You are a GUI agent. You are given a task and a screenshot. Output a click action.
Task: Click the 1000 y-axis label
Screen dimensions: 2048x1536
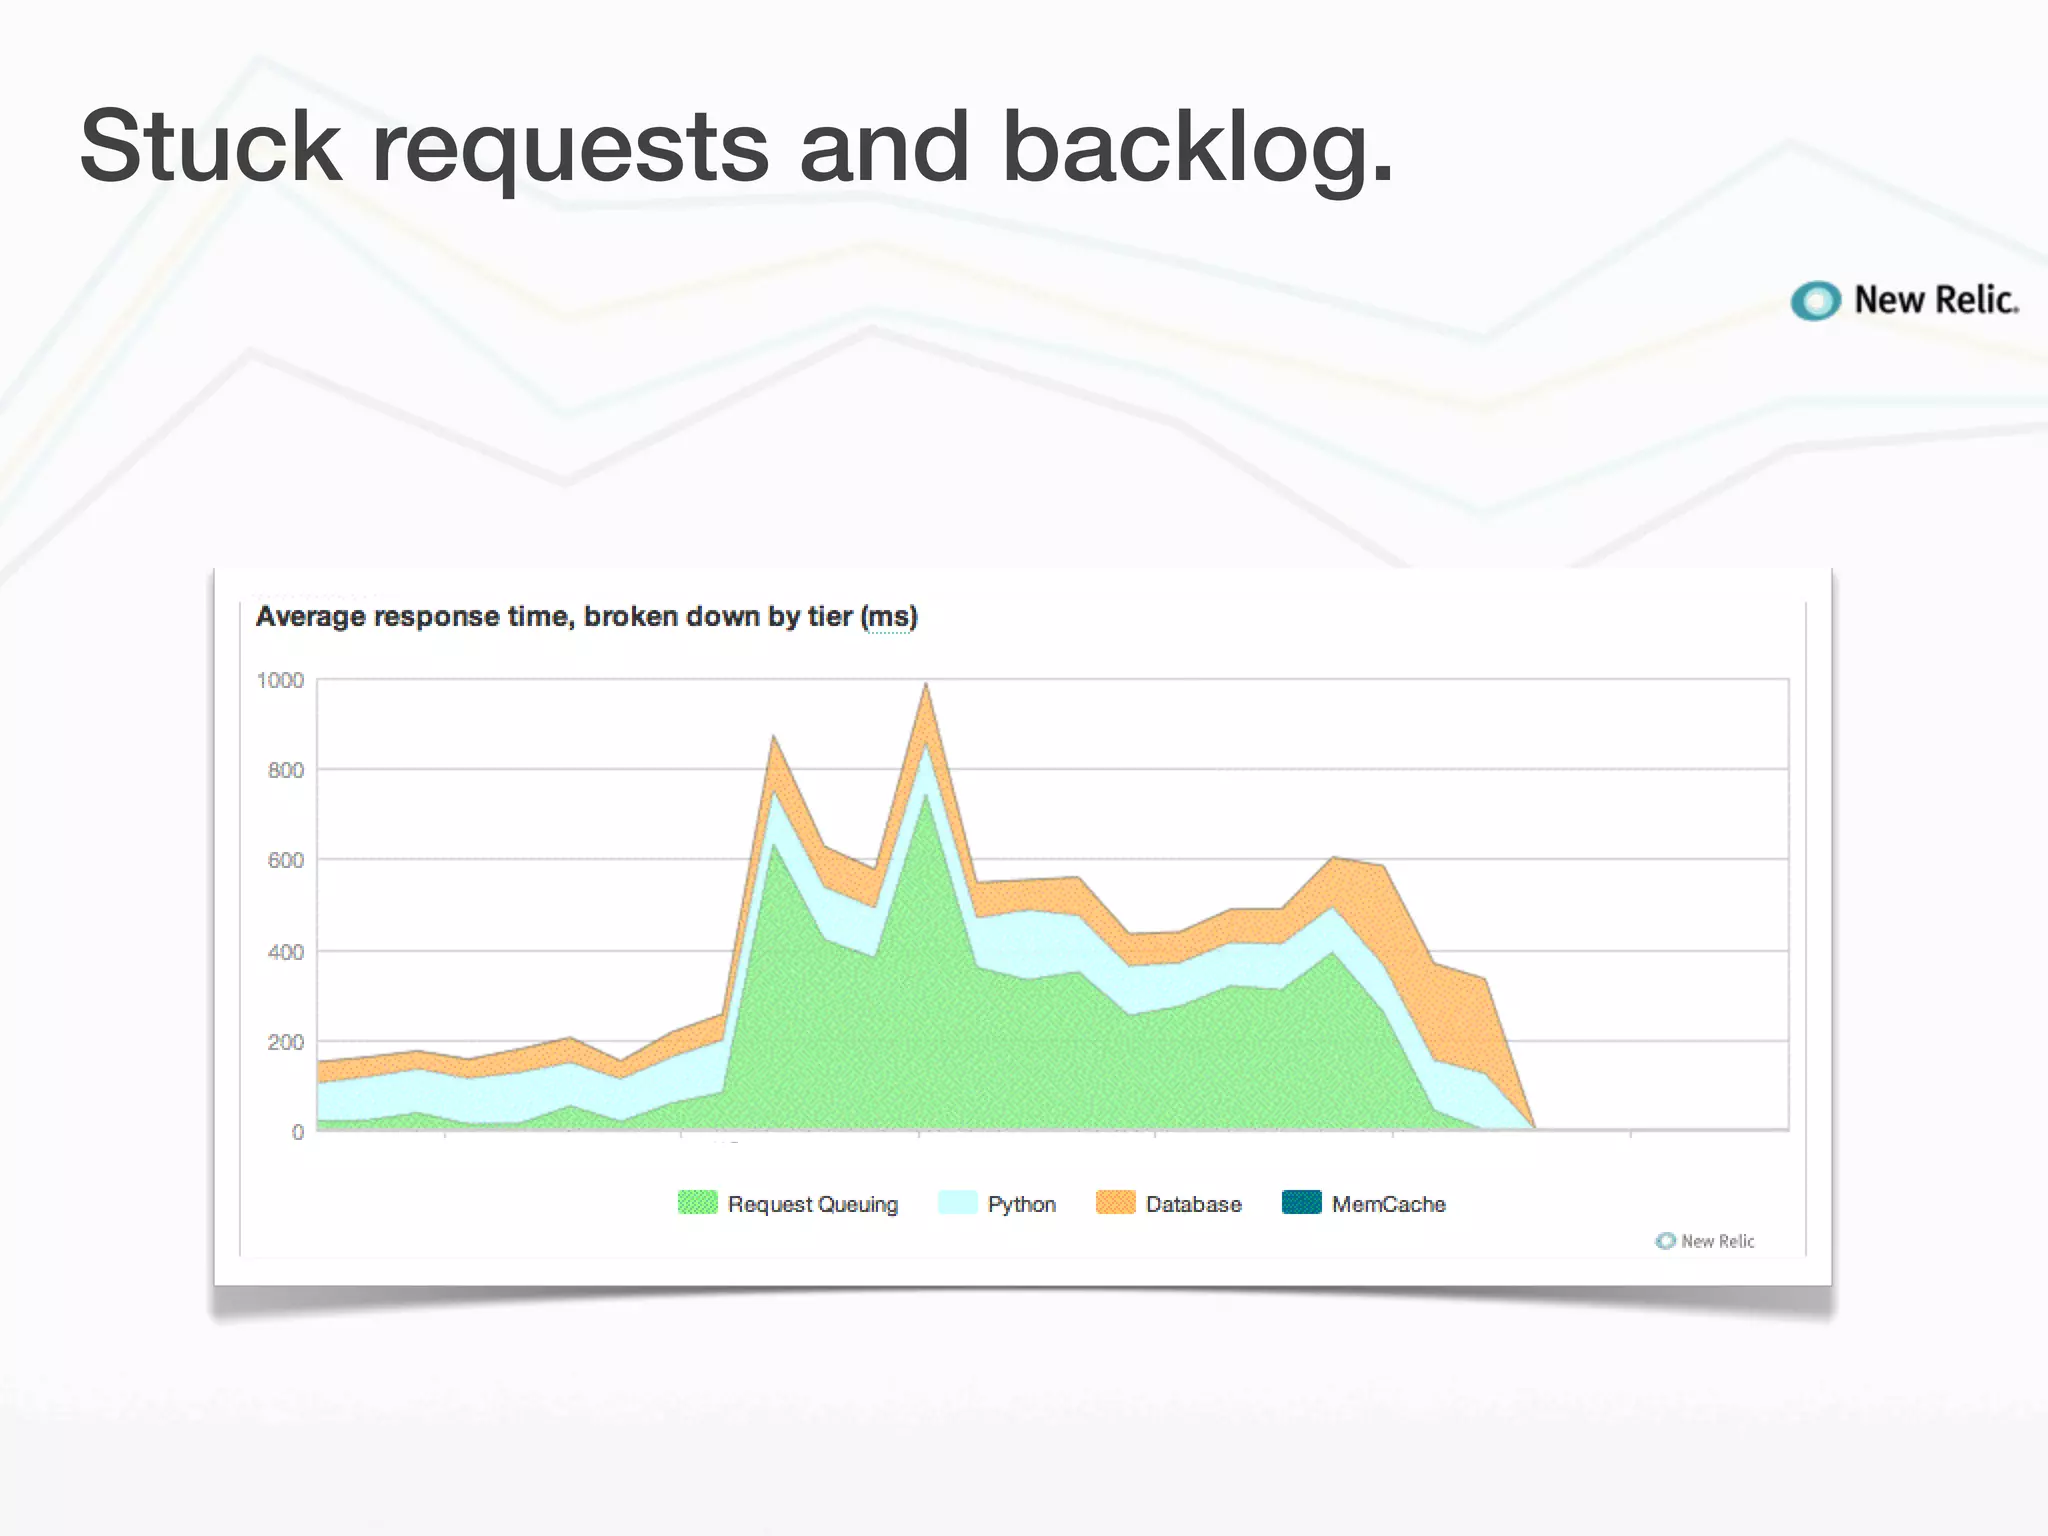point(280,681)
